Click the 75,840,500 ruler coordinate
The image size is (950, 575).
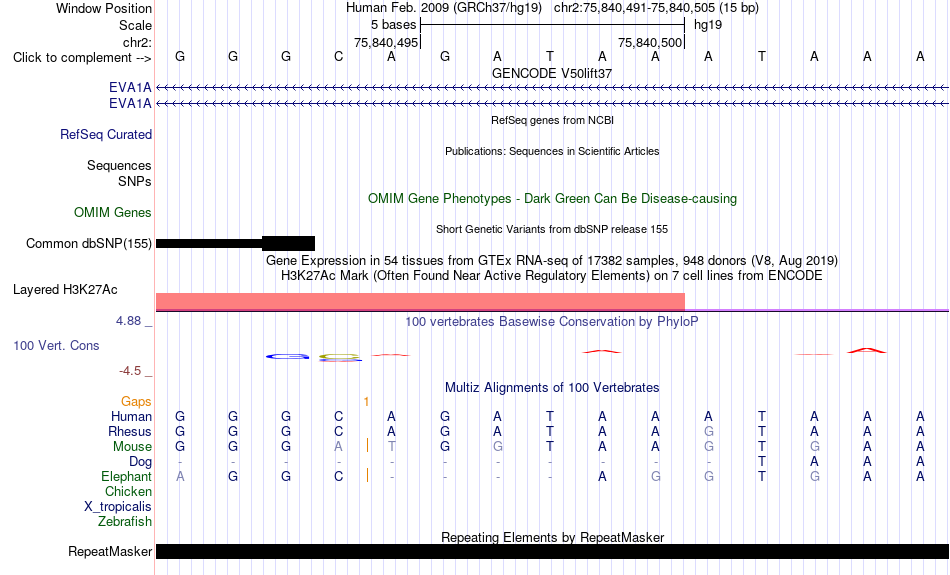650,42
